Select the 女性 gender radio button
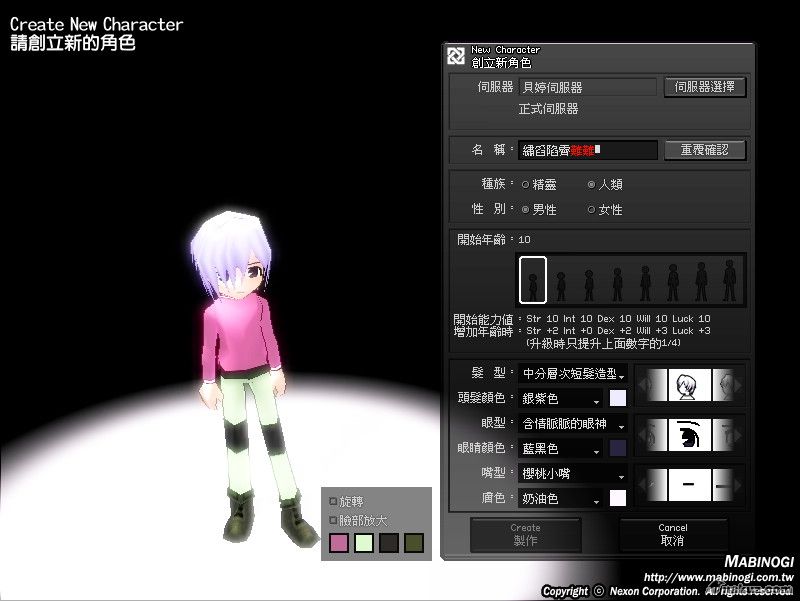Image resolution: width=800 pixels, height=601 pixels. [591, 210]
